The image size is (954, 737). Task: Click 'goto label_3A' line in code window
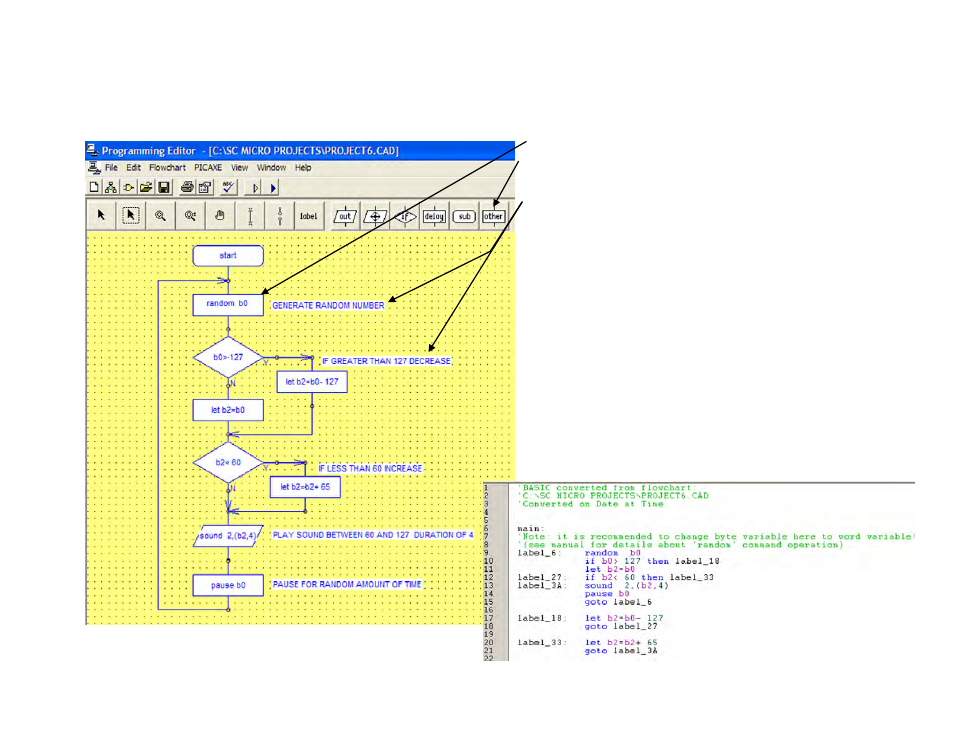click(621, 651)
